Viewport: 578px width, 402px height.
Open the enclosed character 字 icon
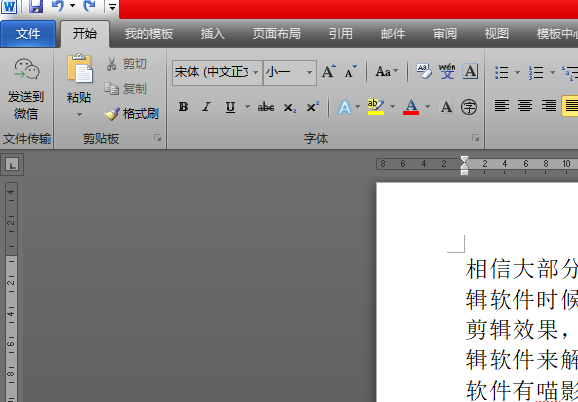click(x=469, y=107)
